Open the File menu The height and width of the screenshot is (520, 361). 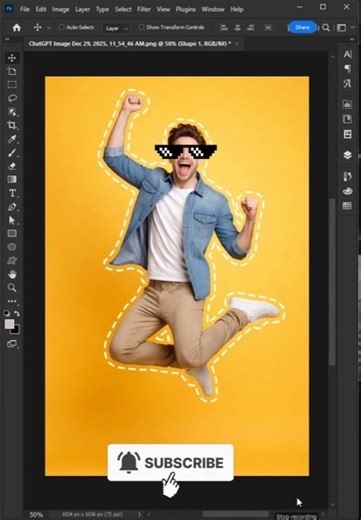coord(25,9)
